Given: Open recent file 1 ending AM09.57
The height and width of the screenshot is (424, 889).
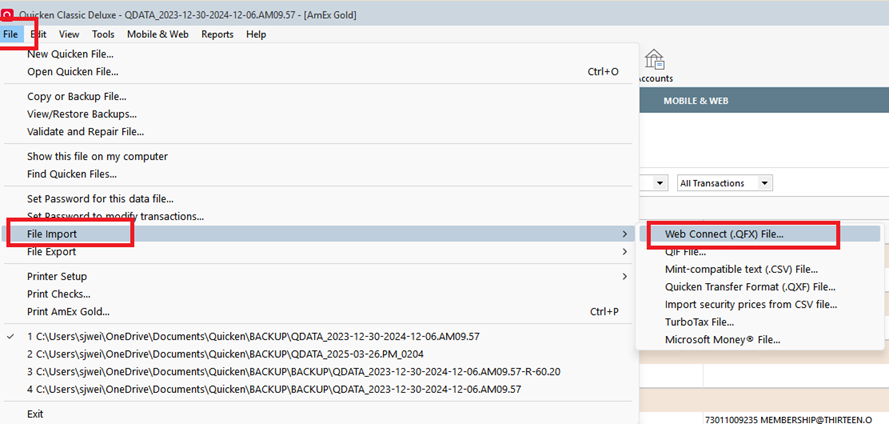Looking at the screenshot, I should pyautogui.click(x=253, y=336).
